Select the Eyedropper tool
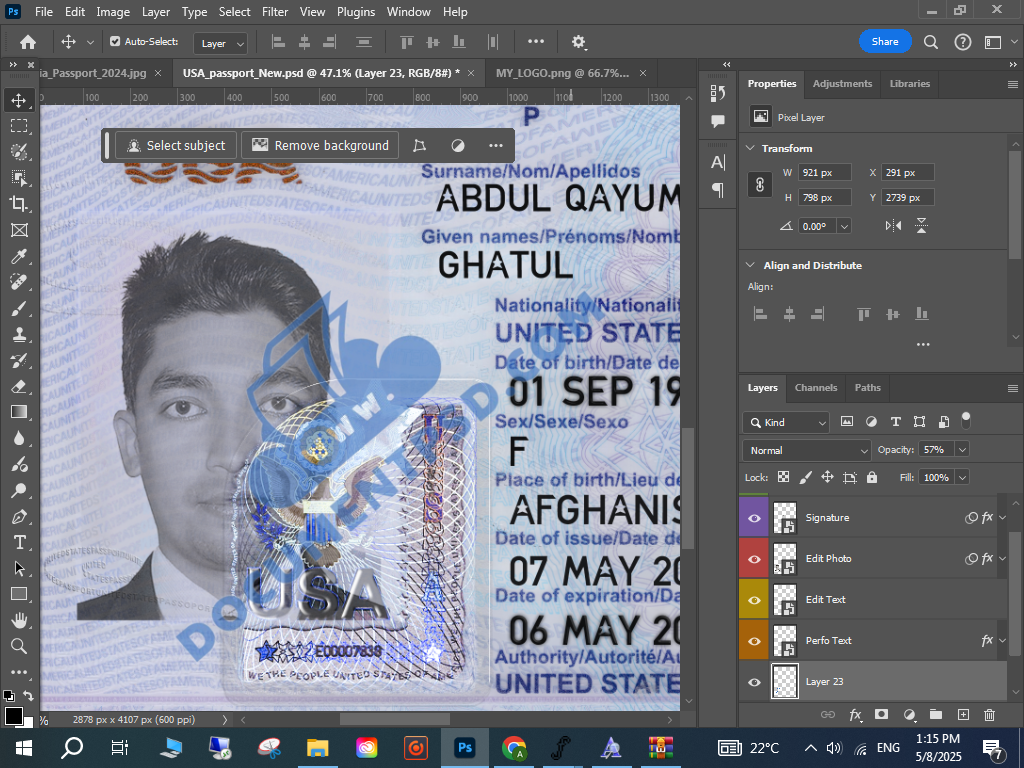1024x768 pixels. click(x=19, y=256)
